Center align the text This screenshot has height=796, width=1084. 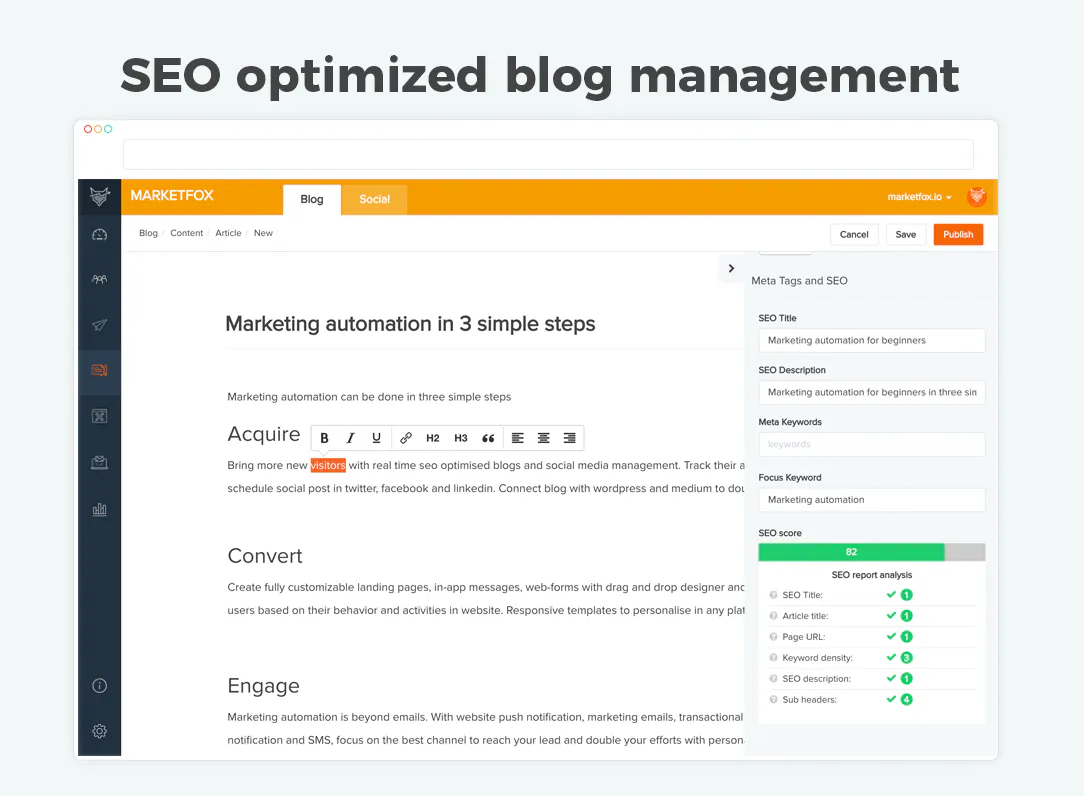[x=543, y=438]
